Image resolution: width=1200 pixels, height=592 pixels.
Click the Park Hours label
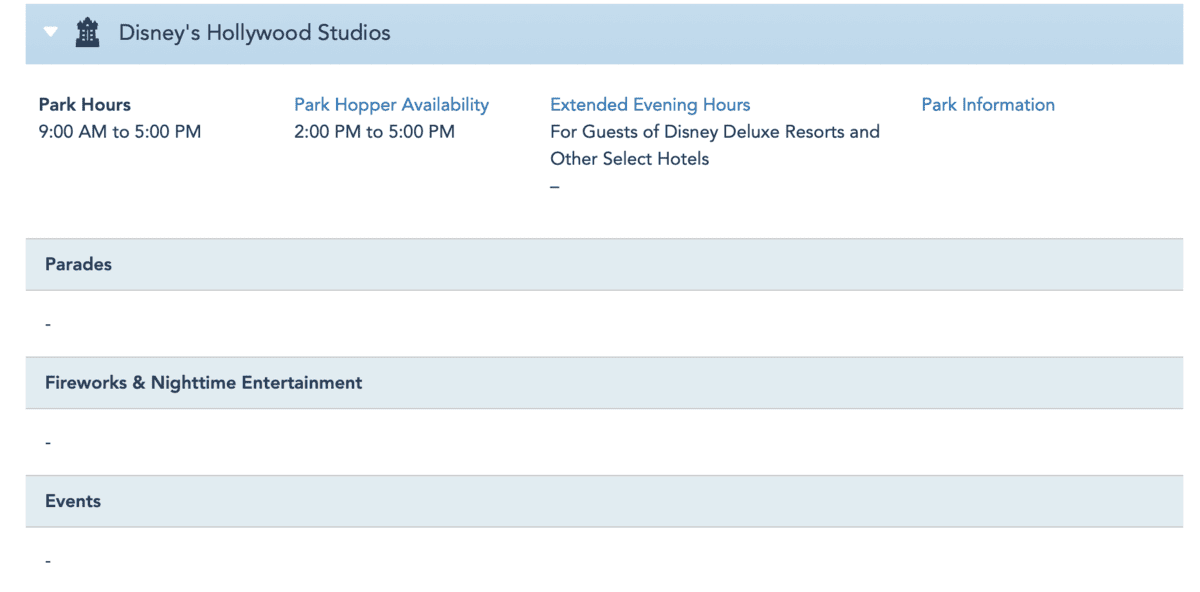click(x=85, y=105)
